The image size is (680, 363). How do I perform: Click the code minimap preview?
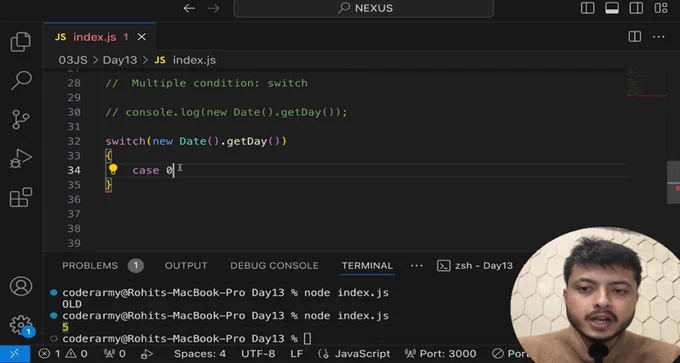[x=646, y=82]
